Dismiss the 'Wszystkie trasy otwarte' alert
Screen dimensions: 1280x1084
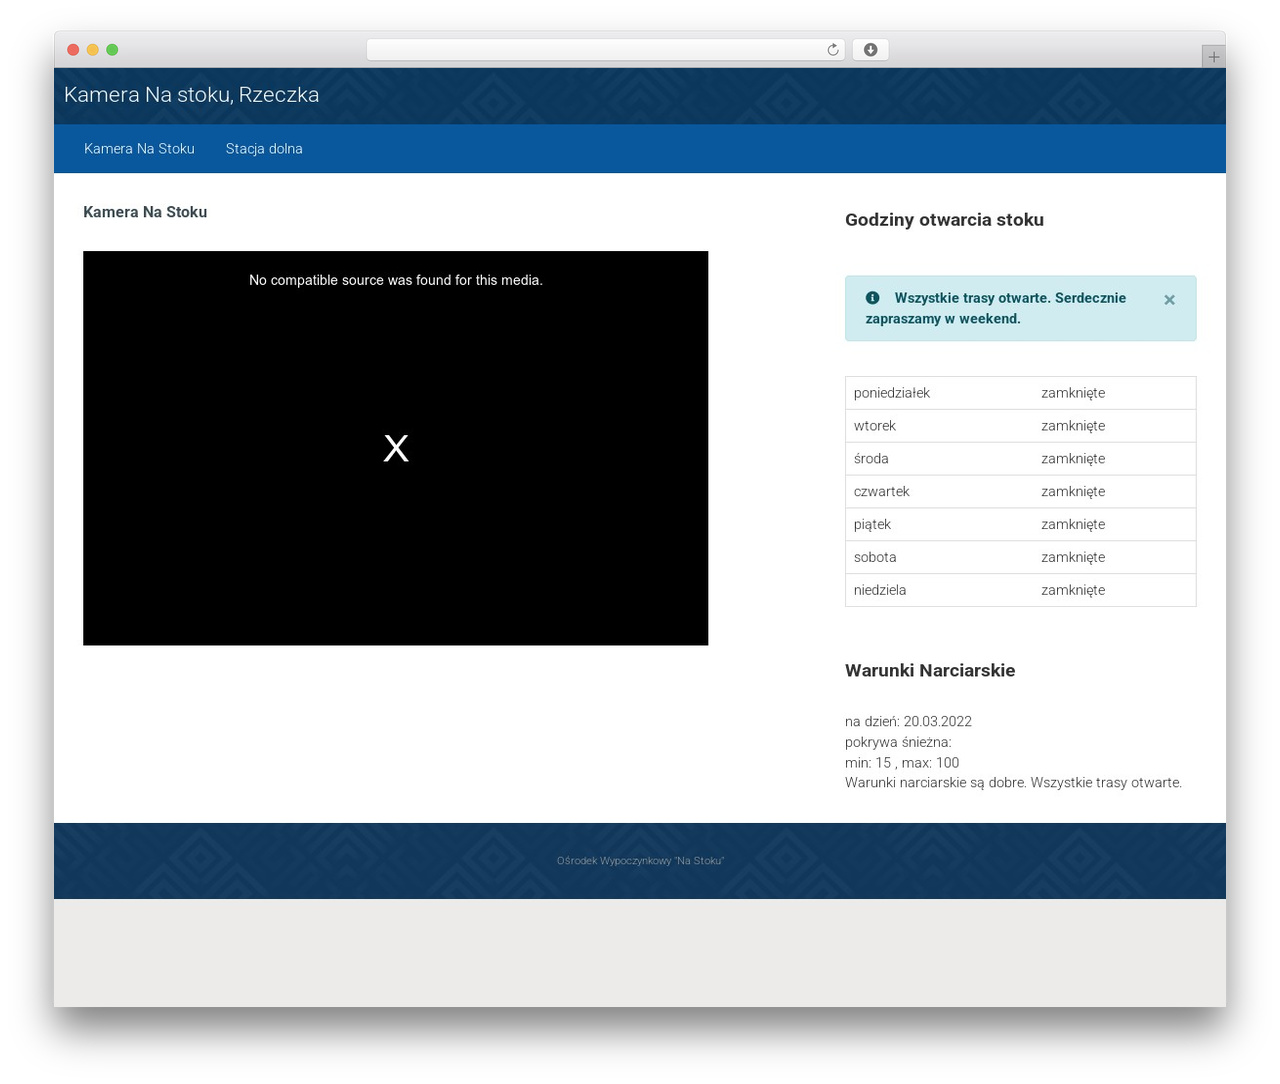(1169, 299)
